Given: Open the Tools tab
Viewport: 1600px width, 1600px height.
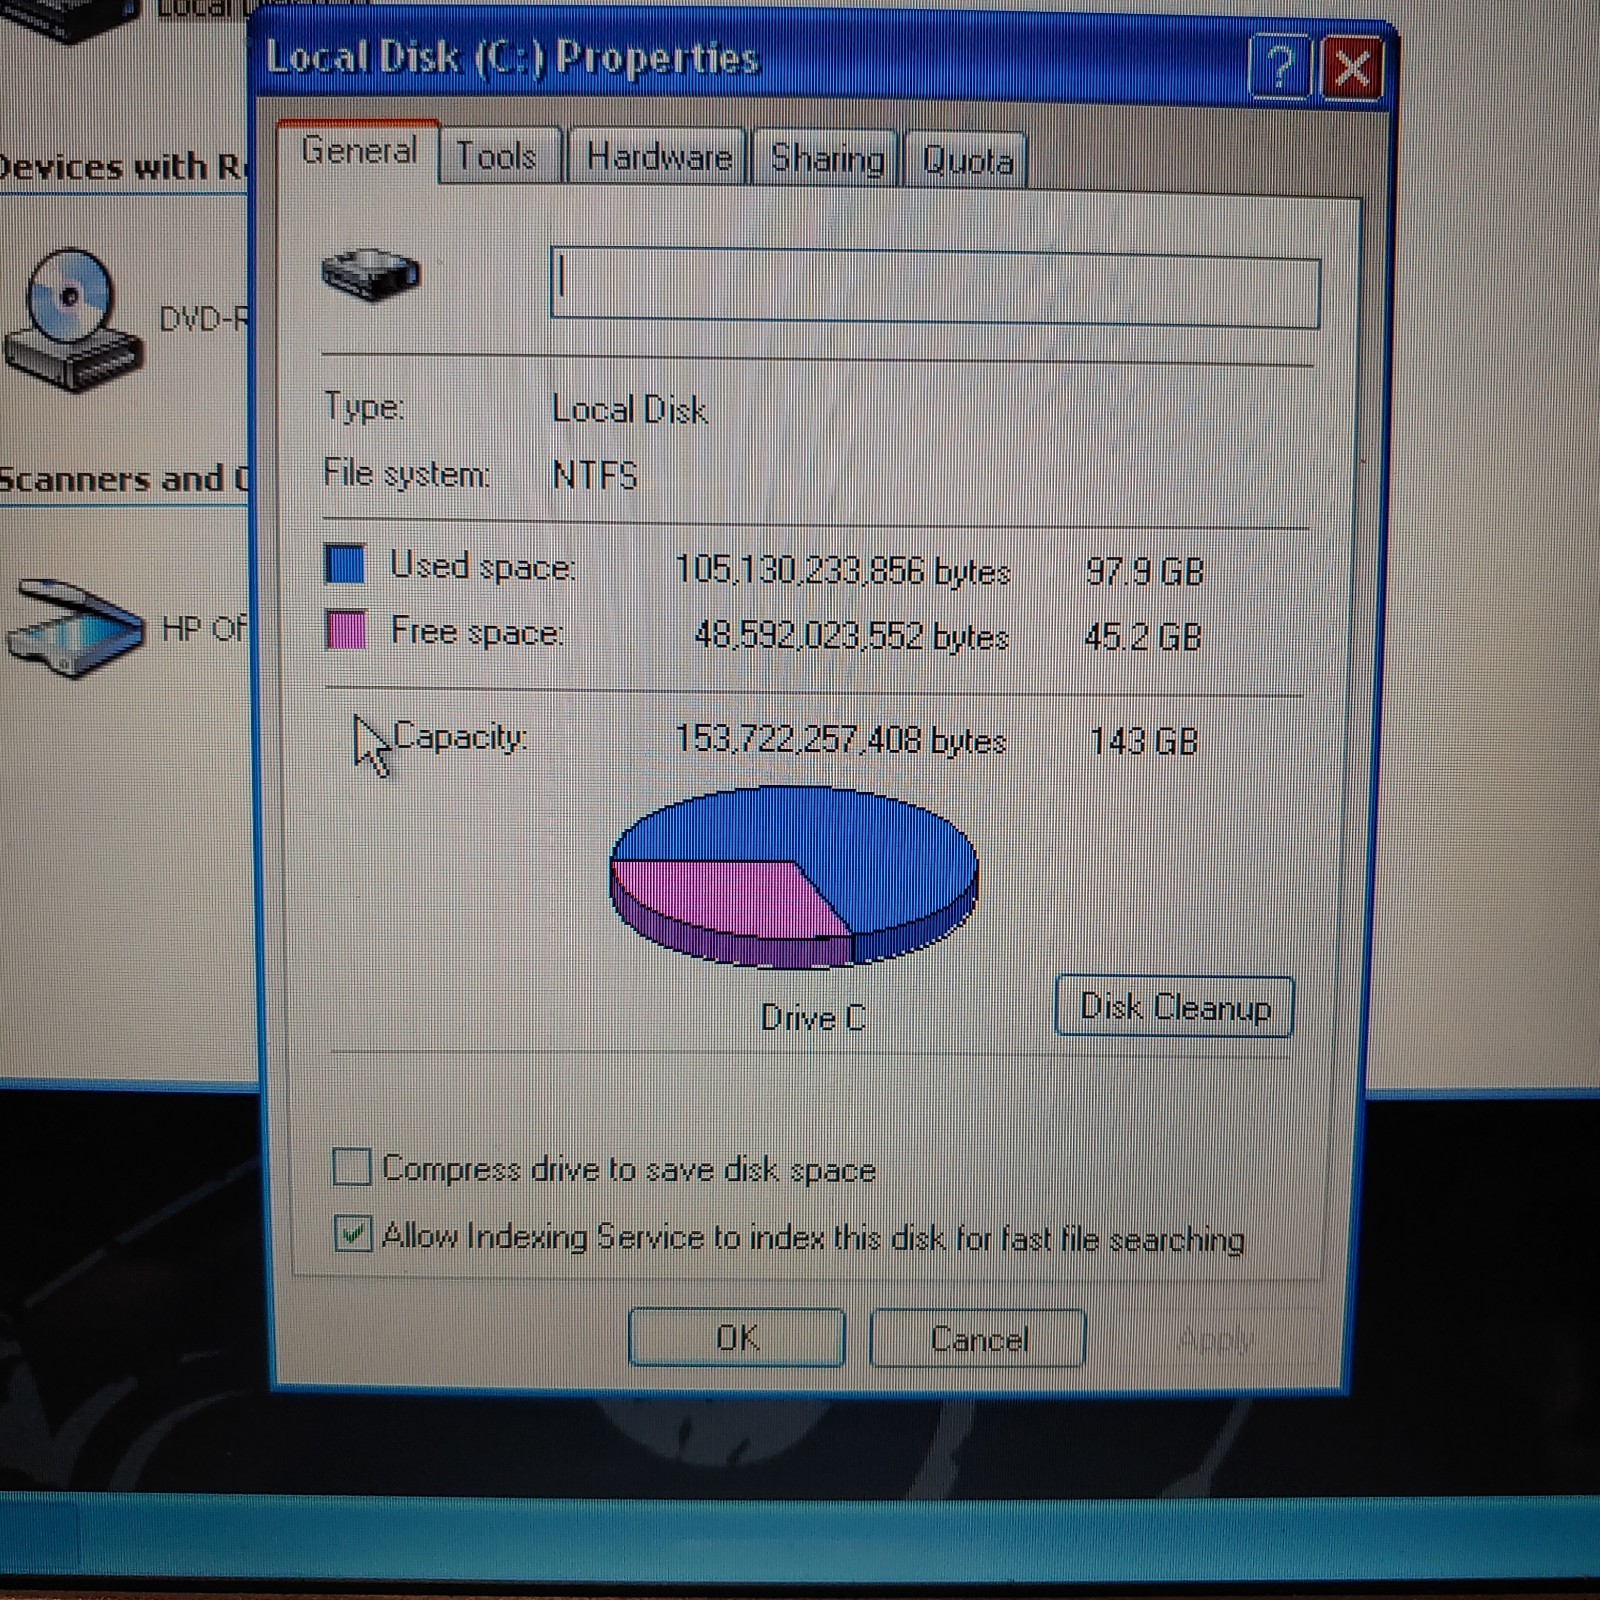Looking at the screenshot, I should 498,157.
